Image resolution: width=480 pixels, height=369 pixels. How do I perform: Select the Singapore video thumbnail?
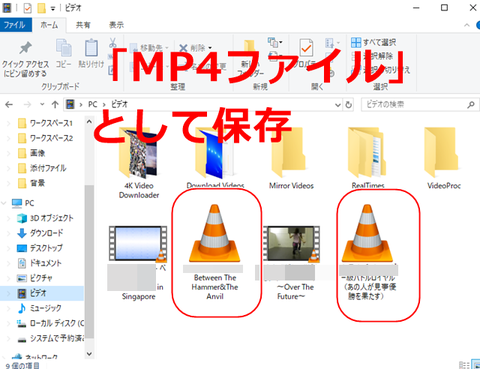pos(138,243)
